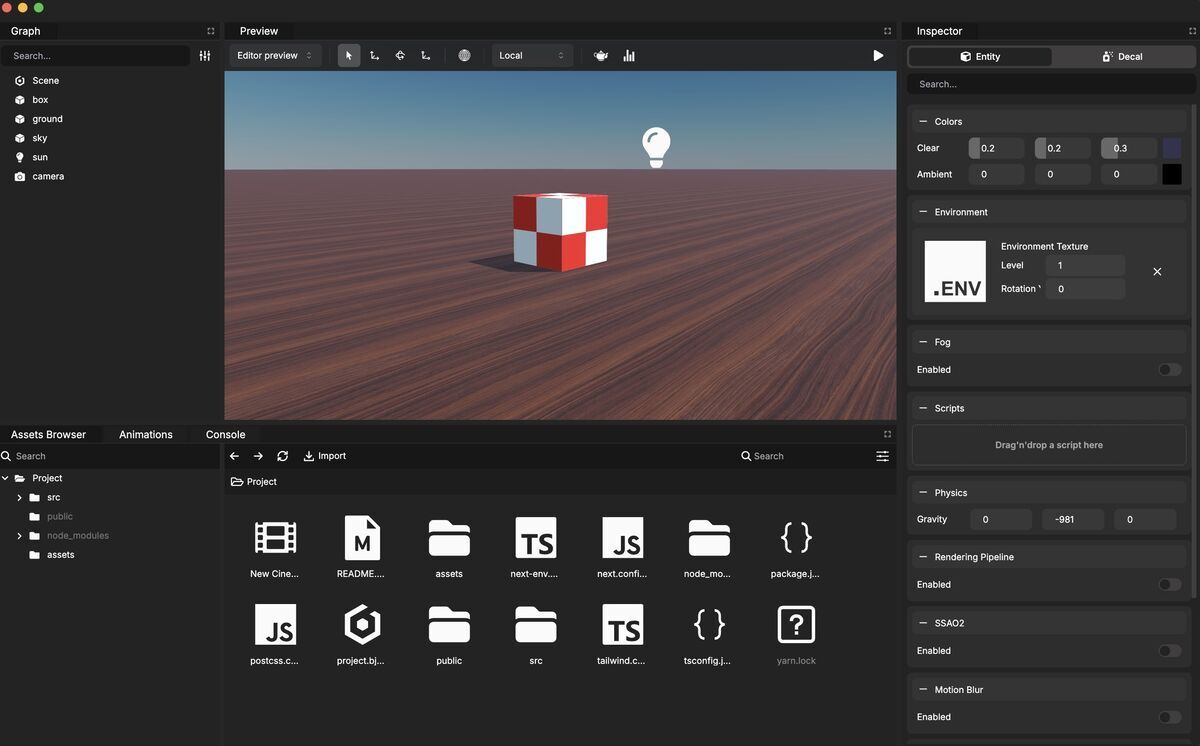Select the camera node in Graph

pyautogui.click(x=48, y=176)
